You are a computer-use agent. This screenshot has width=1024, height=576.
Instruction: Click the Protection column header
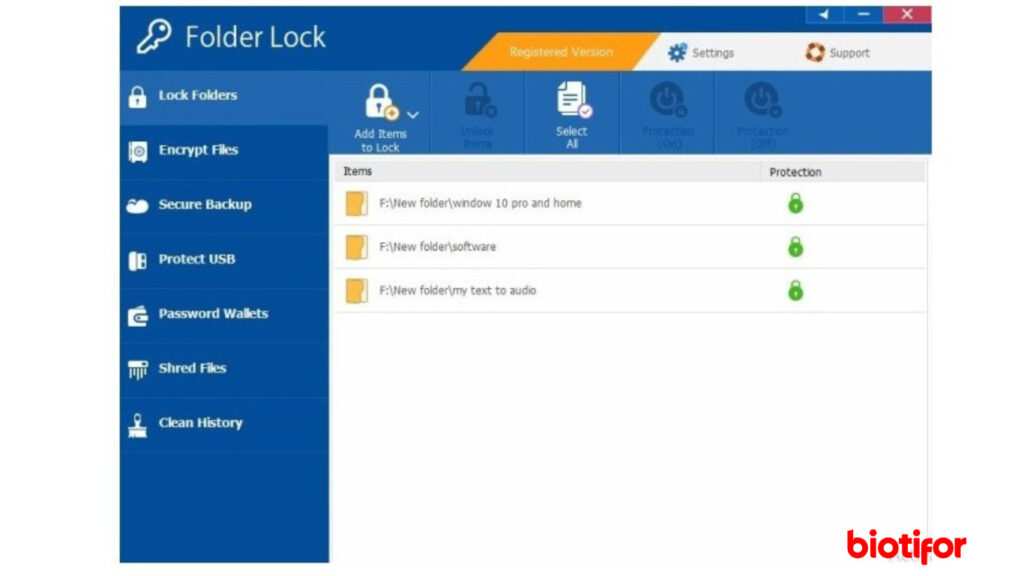pos(843,172)
